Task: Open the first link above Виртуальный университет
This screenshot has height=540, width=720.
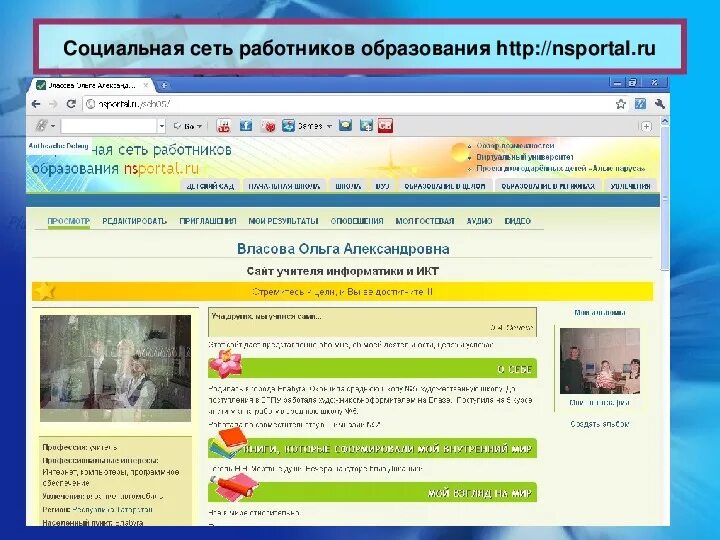Action: pyautogui.click(x=515, y=146)
